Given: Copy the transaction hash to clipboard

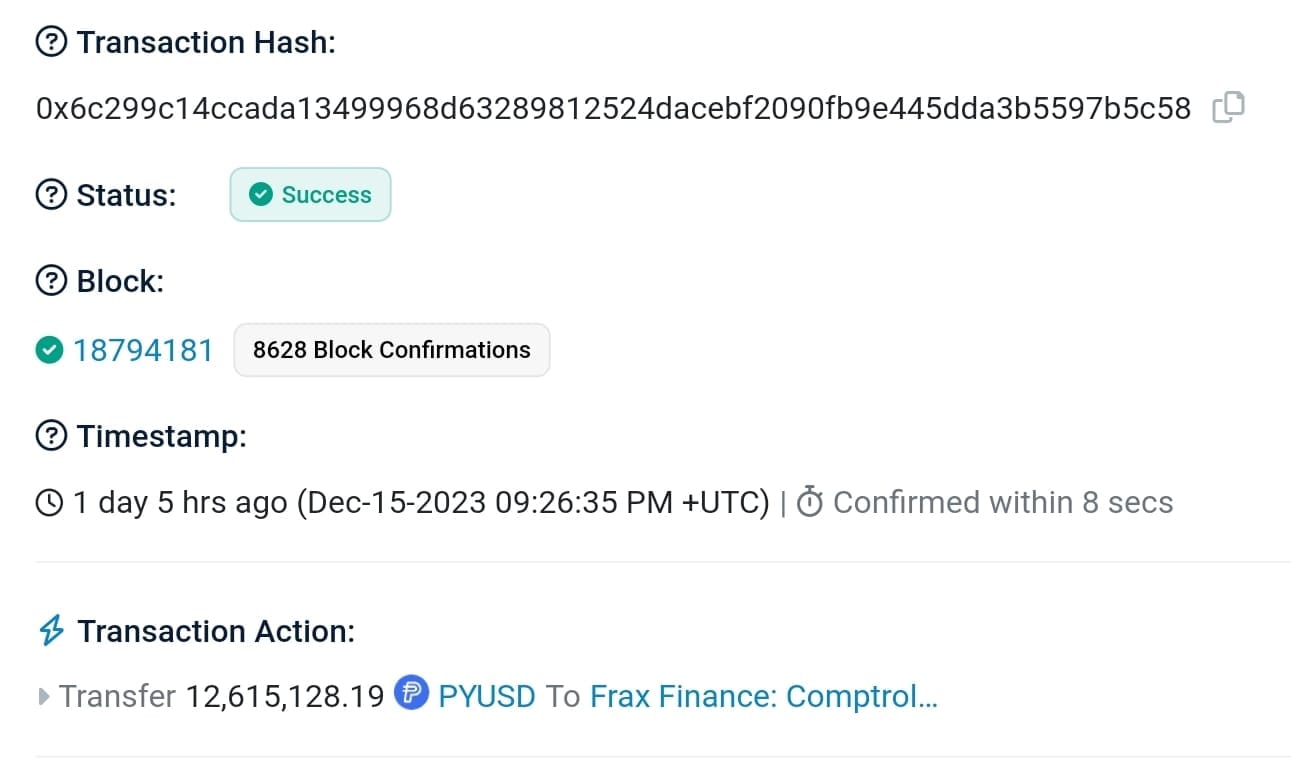Looking at the screenshot, I should (x=1227, y=107).
